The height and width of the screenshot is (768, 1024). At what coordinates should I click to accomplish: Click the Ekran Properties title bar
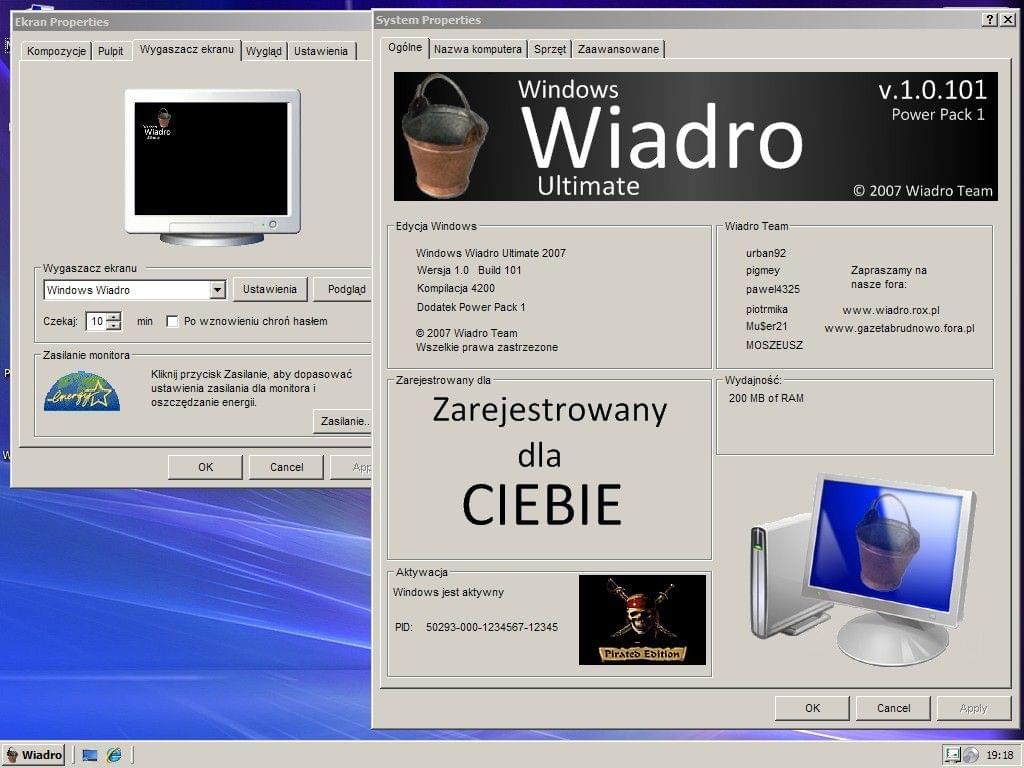pyautogui.click(x=192, y=22)
